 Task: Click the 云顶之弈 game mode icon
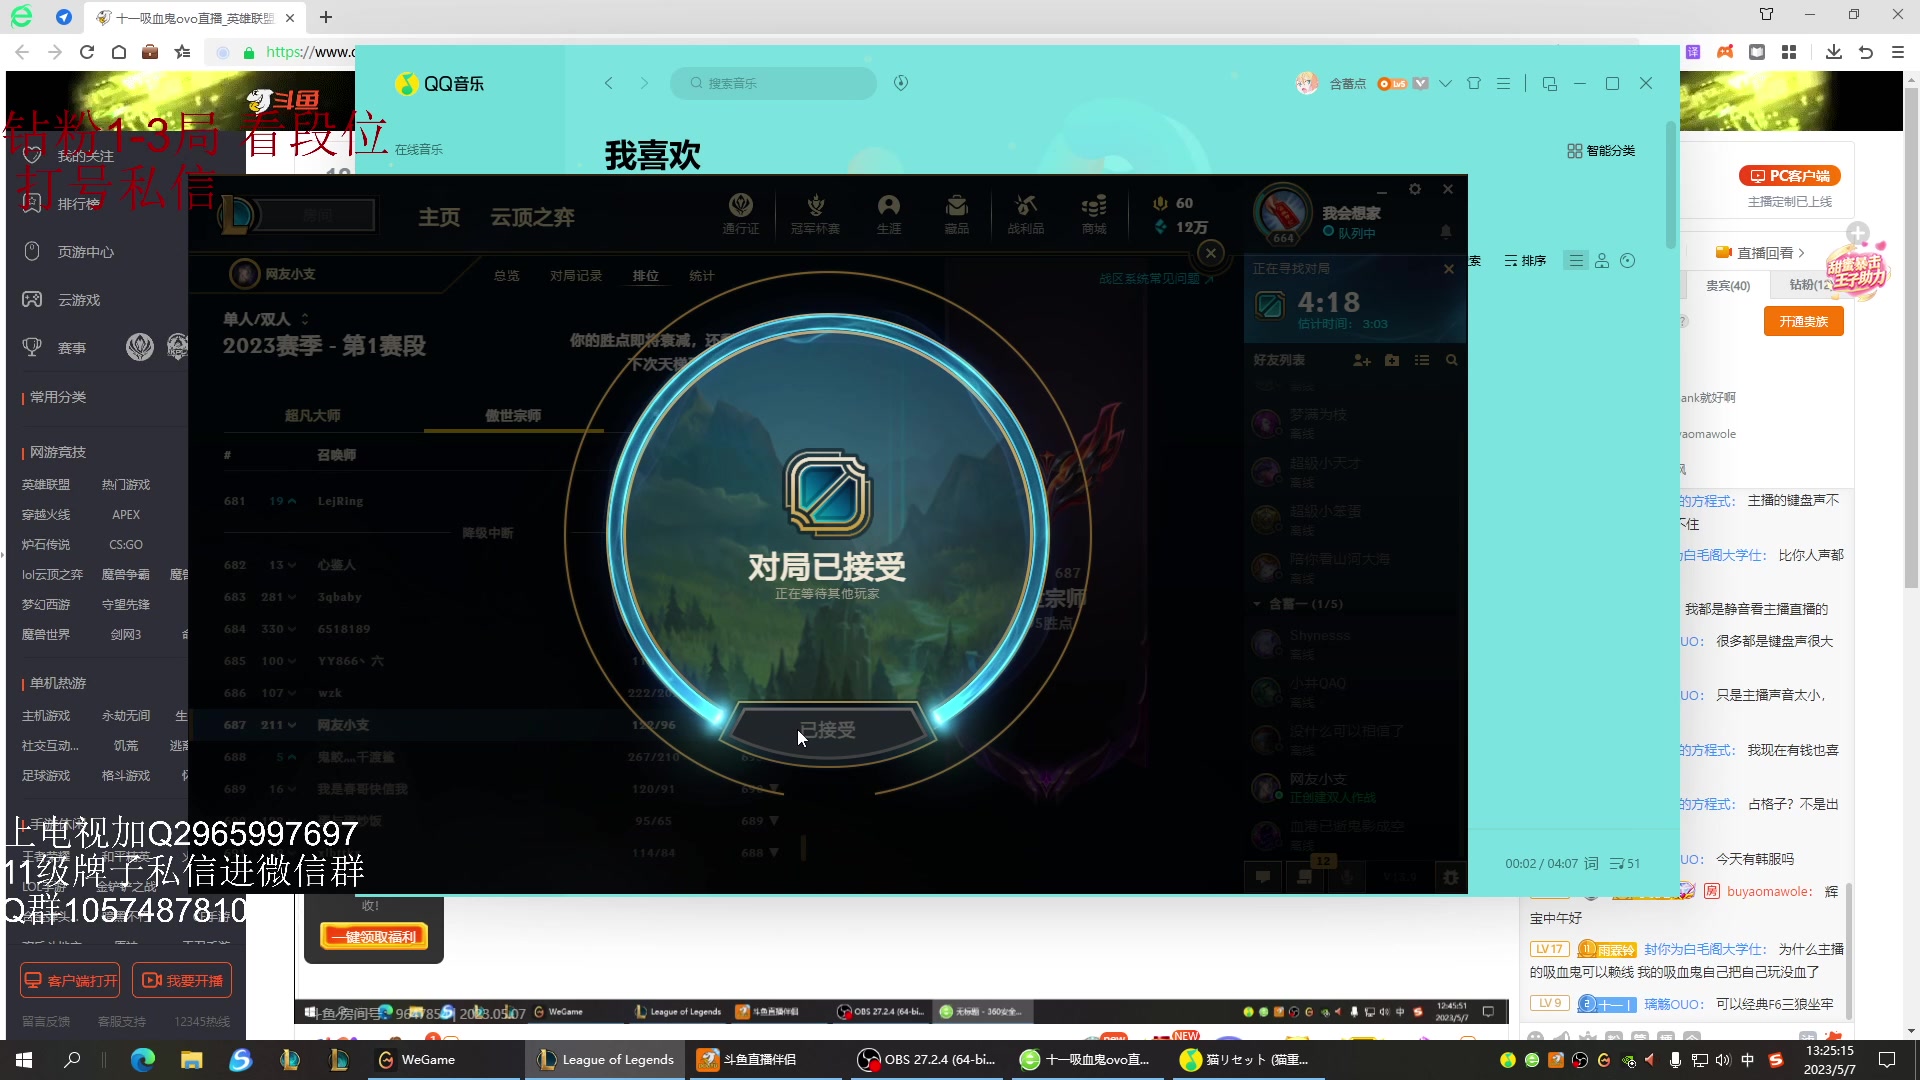533,216
